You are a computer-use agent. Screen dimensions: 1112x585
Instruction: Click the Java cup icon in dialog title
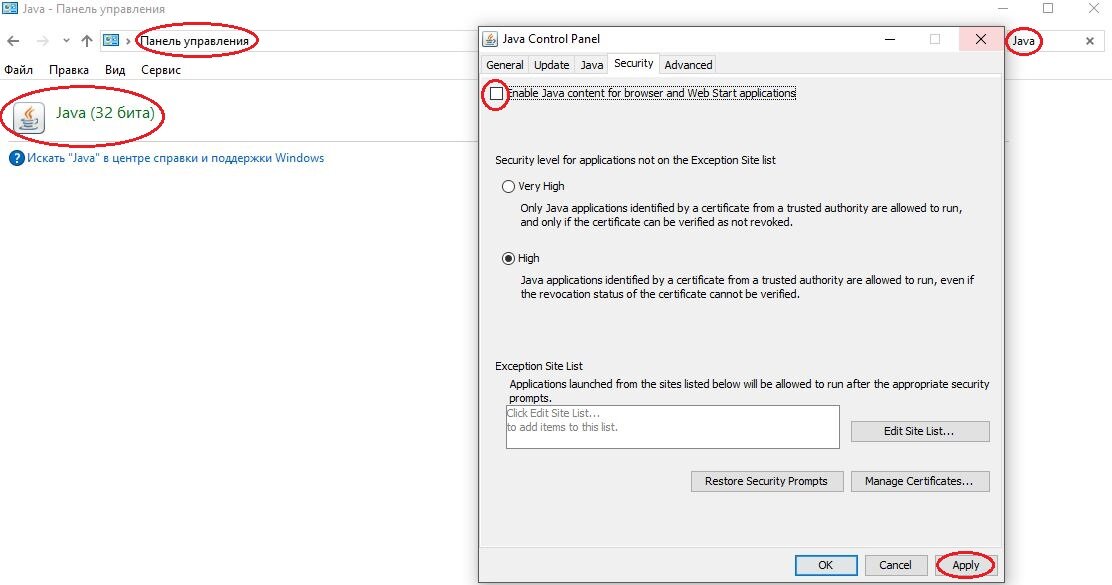pos(490,39)
